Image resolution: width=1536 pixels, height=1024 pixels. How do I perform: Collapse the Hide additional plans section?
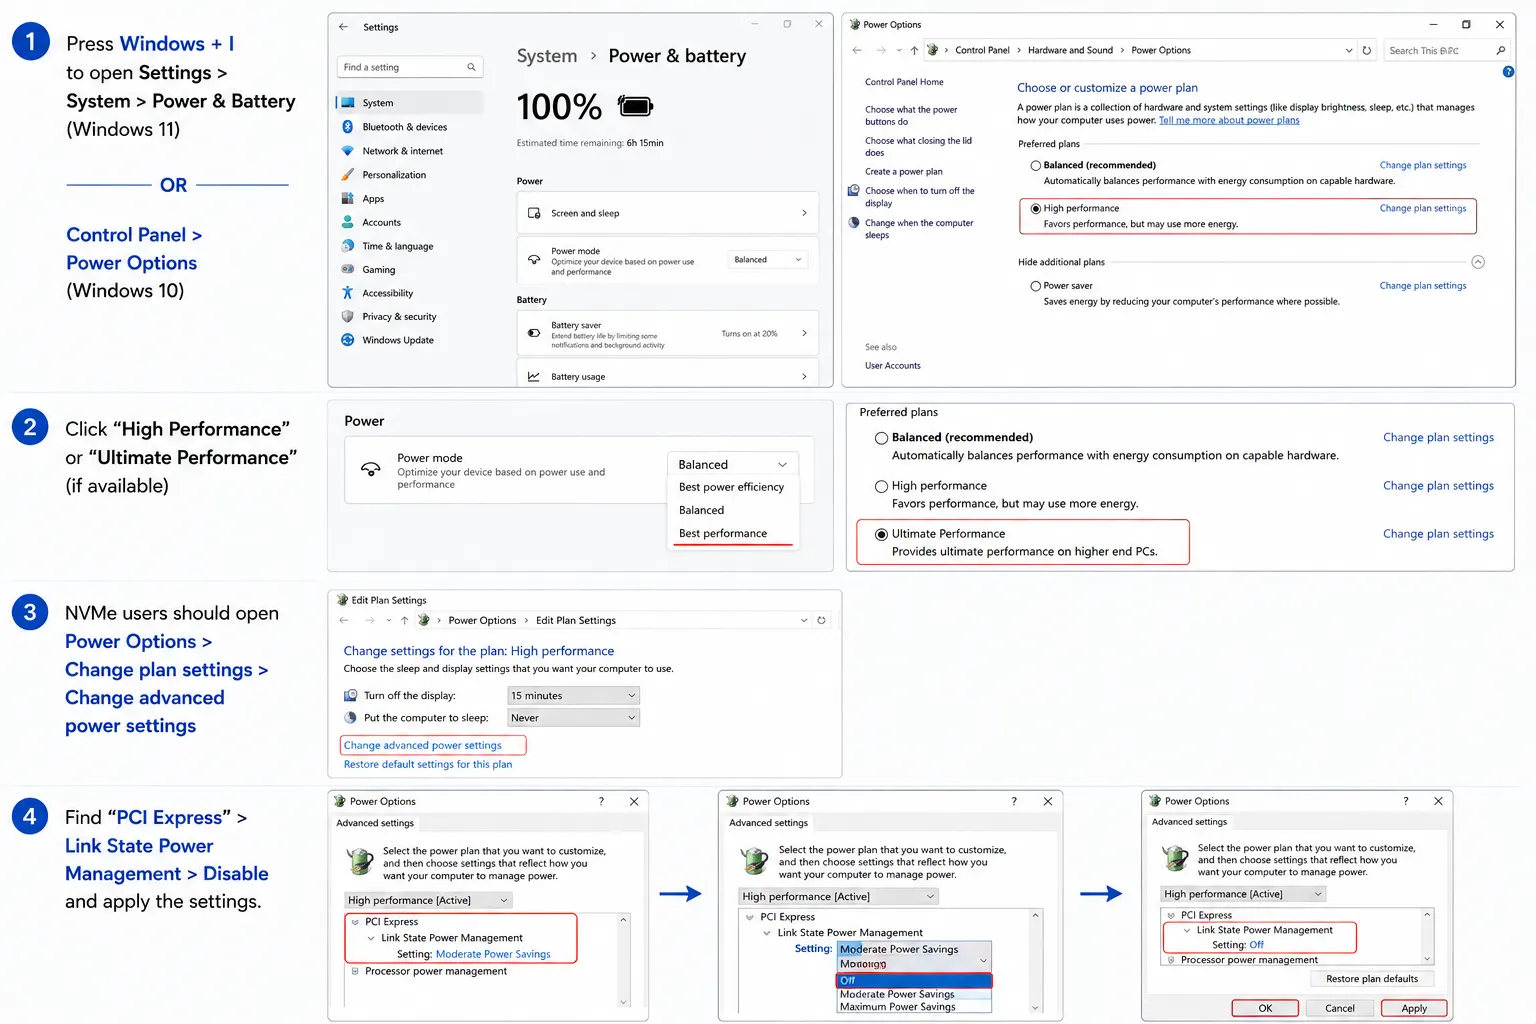point(1478,262)
